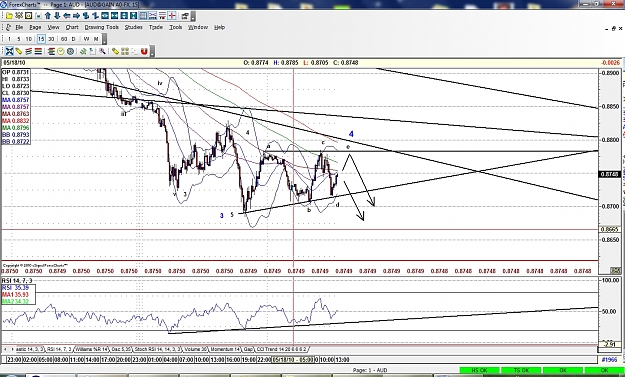Switch to Daily (D) interval

point(73,39)
